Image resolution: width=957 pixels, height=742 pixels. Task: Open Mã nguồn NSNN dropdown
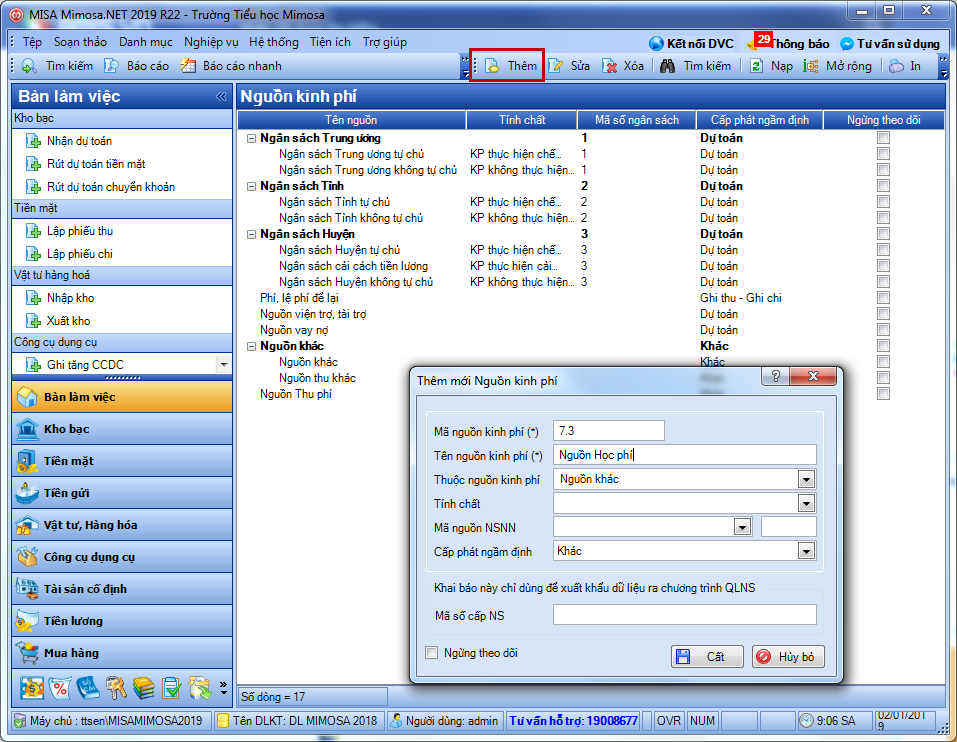click(742, 527)
